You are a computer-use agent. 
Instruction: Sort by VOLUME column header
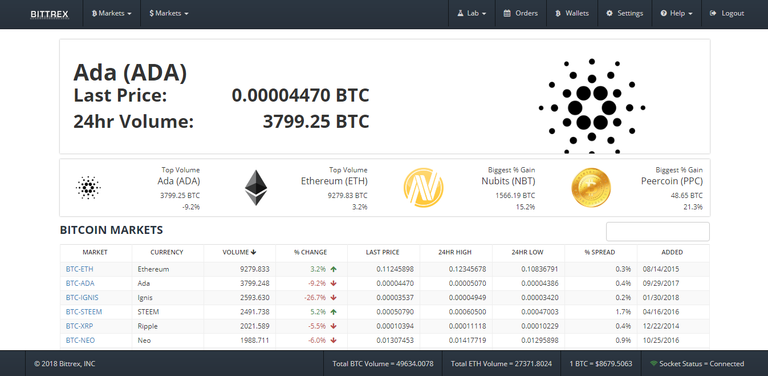click(x=239, y=253)
